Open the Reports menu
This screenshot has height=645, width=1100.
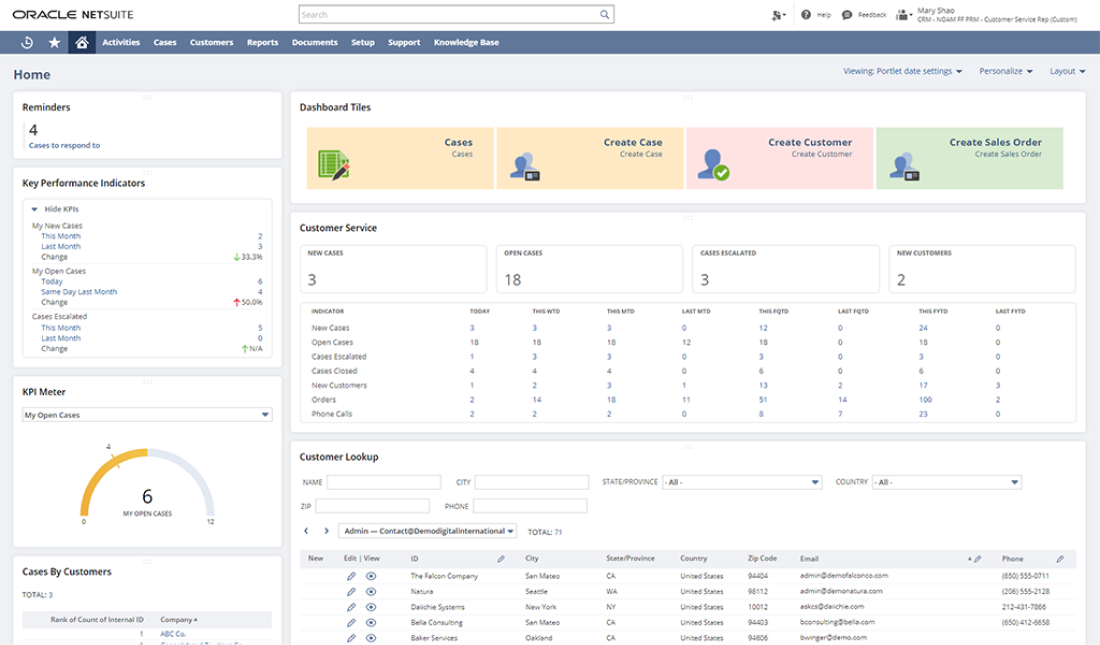[x=262, y=43]
